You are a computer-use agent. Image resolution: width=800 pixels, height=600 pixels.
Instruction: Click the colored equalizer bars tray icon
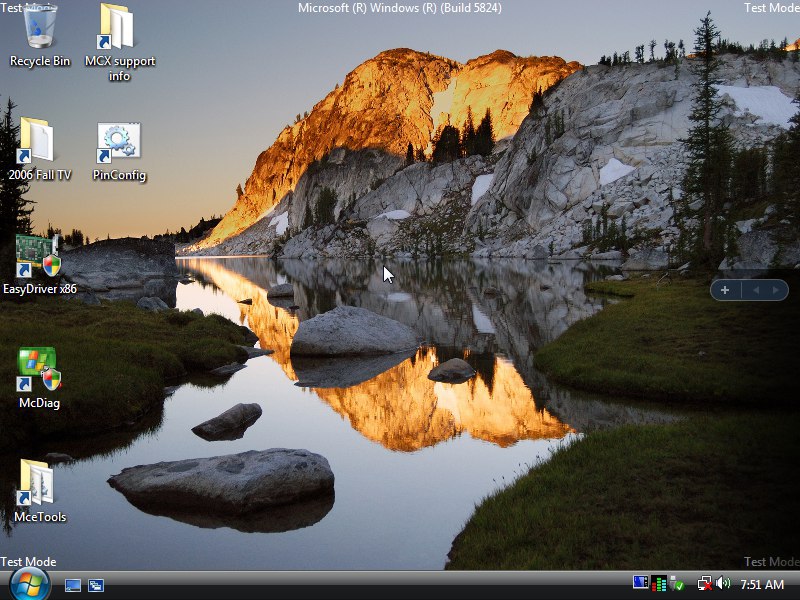pos(659,584)
